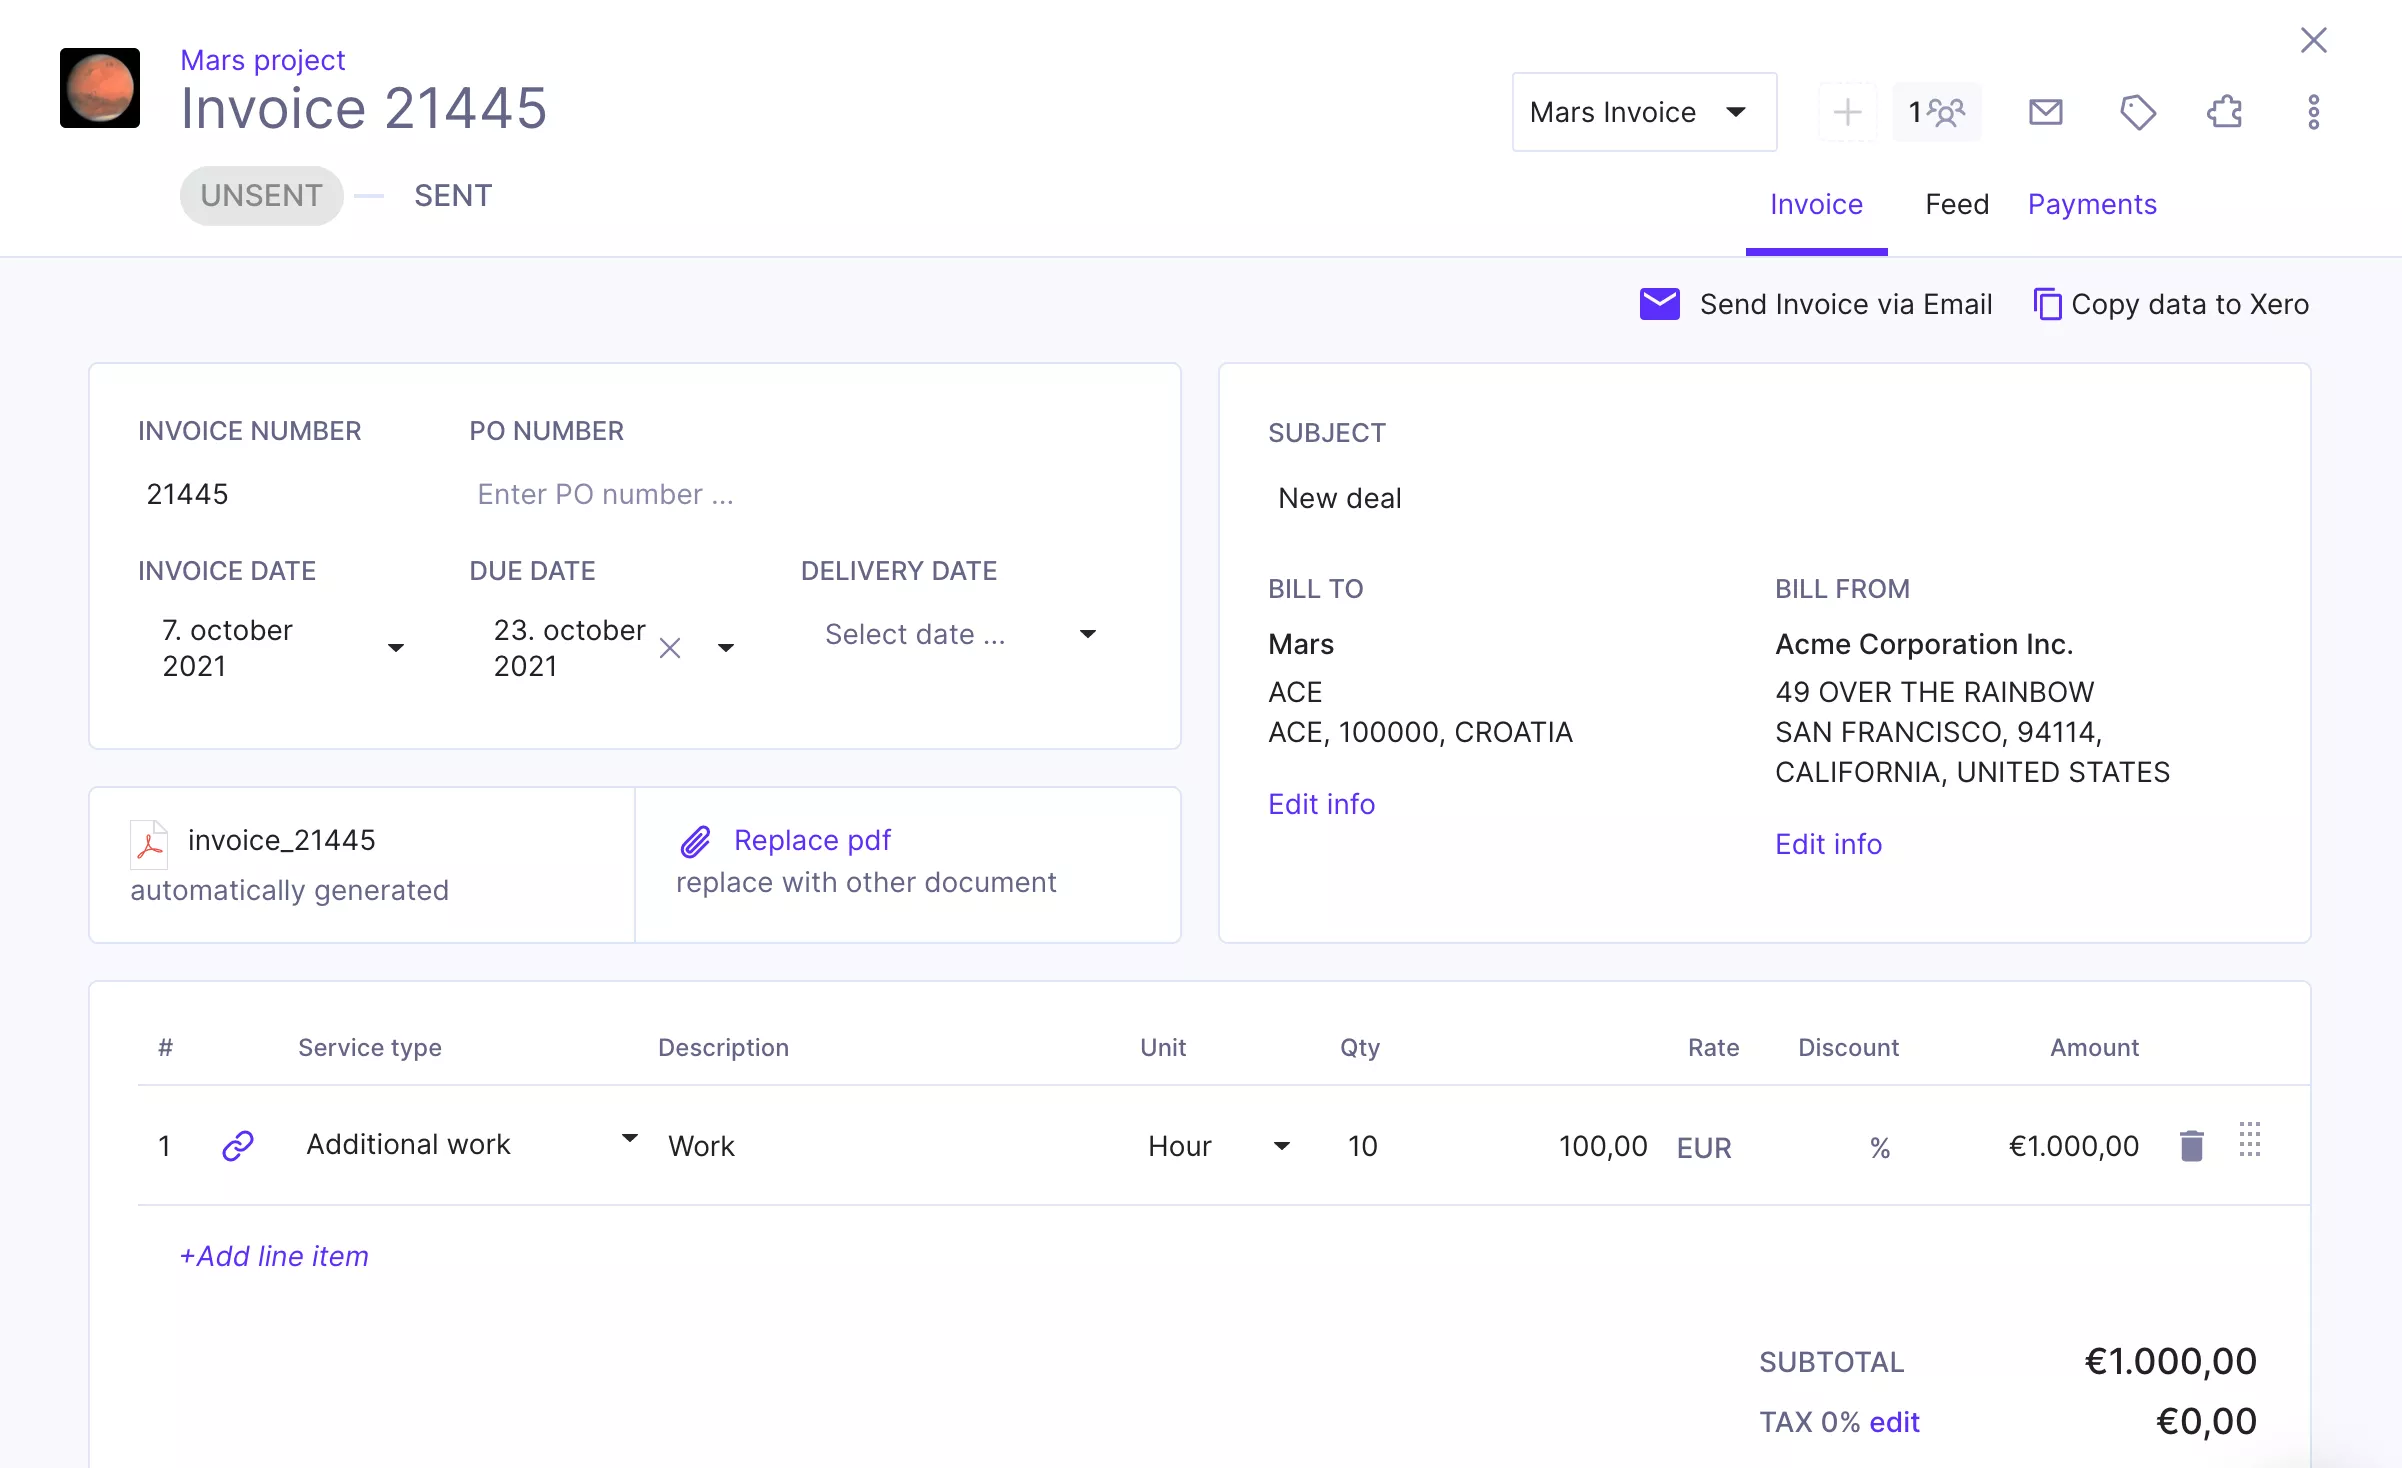2402x1468 pixels.
Task: Click the Description column header
Action: click(723, 1047)
